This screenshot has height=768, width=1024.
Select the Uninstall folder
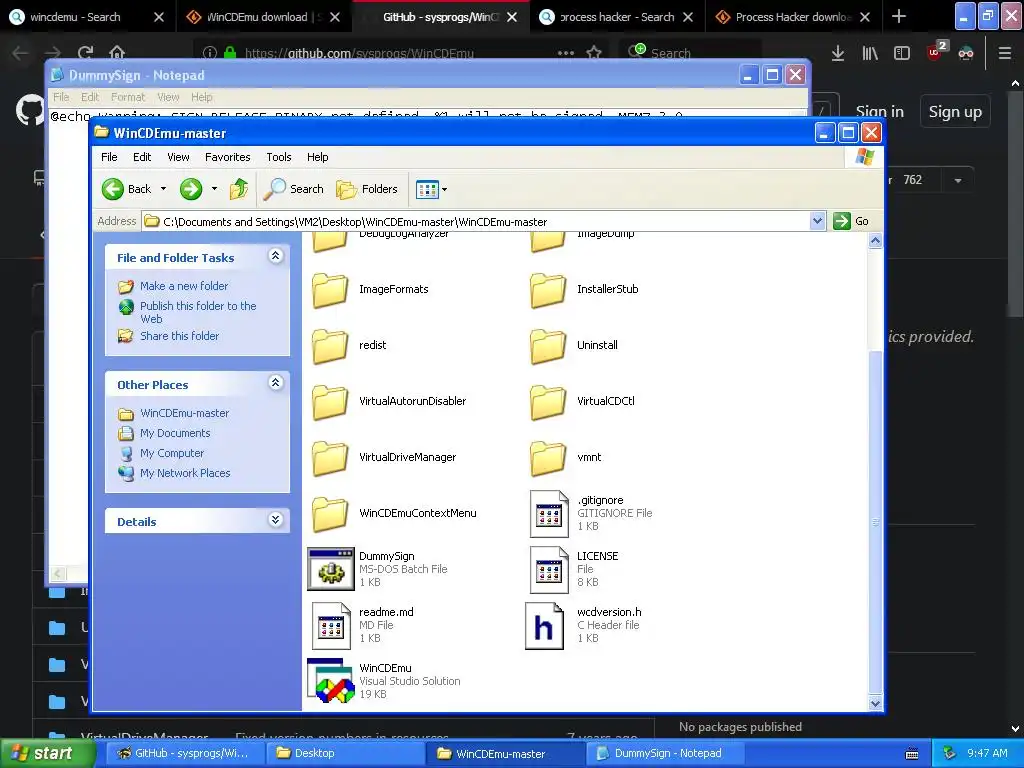click(574, 345)
